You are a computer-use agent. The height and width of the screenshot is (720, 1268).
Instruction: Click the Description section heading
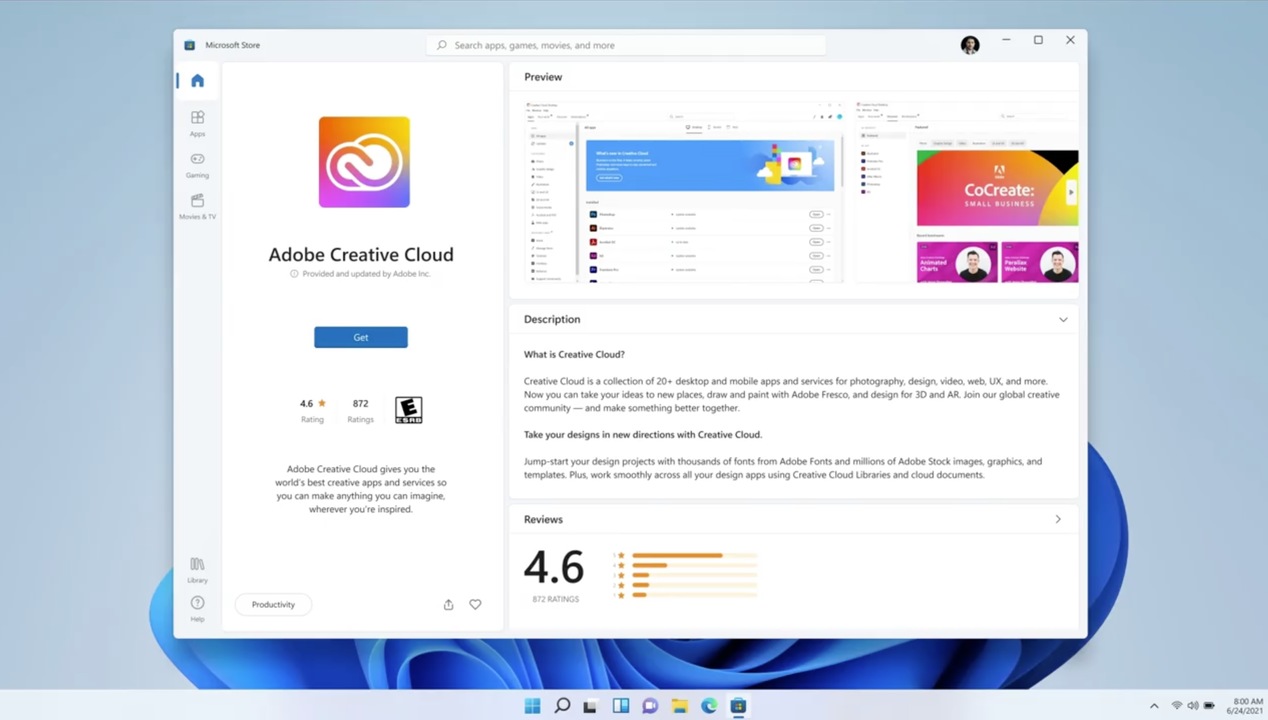pos(552,319)
